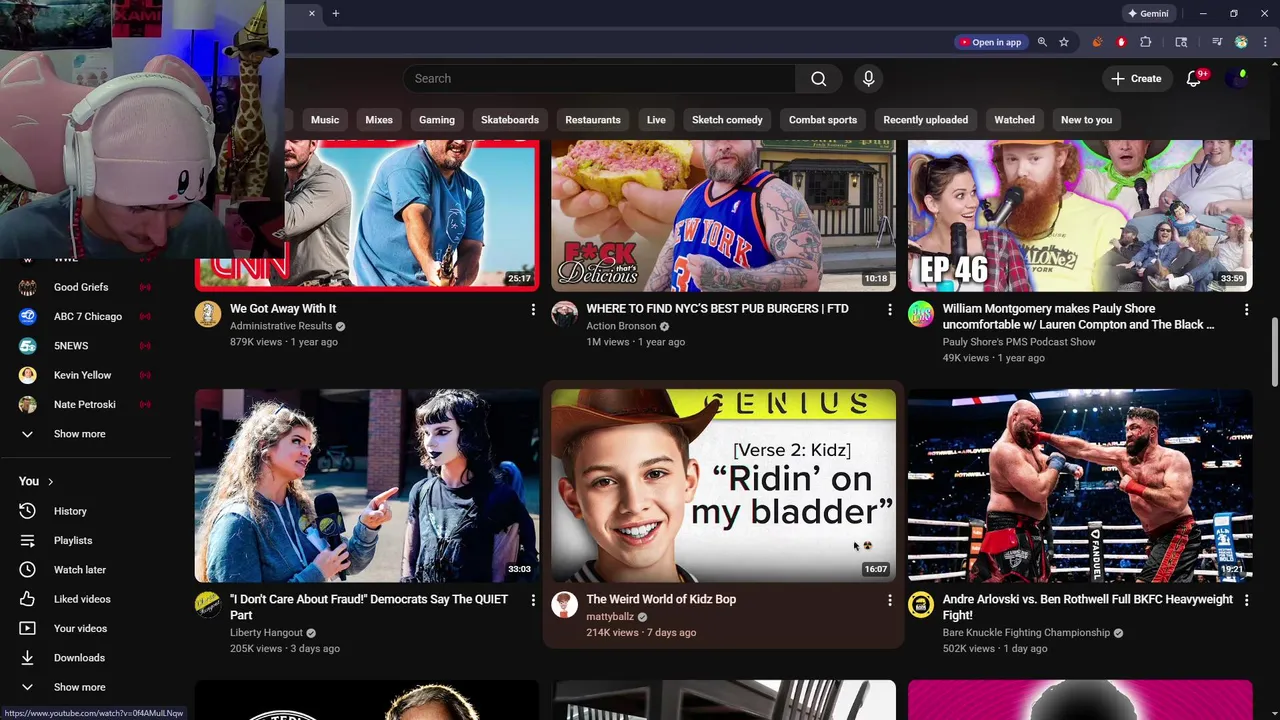The image size is (1280, 720).
Task: Click the red hand ad-blocker extension
Action: click(1121, 42)
